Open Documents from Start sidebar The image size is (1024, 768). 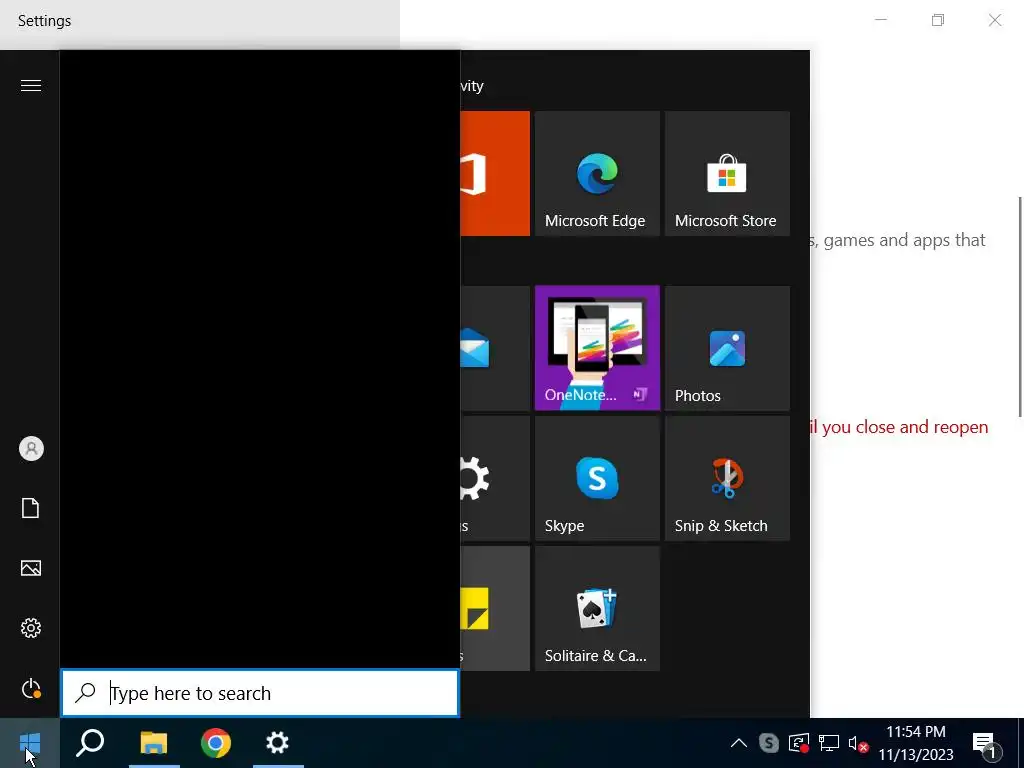click(x=31, y=508)
